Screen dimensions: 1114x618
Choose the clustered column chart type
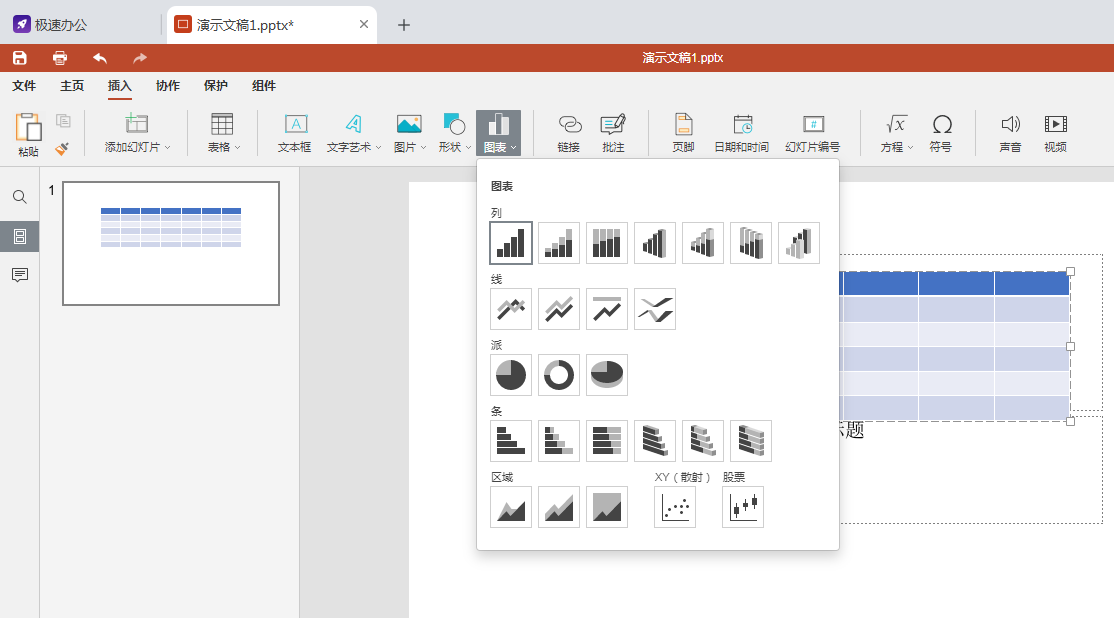[x=511, y=243]
